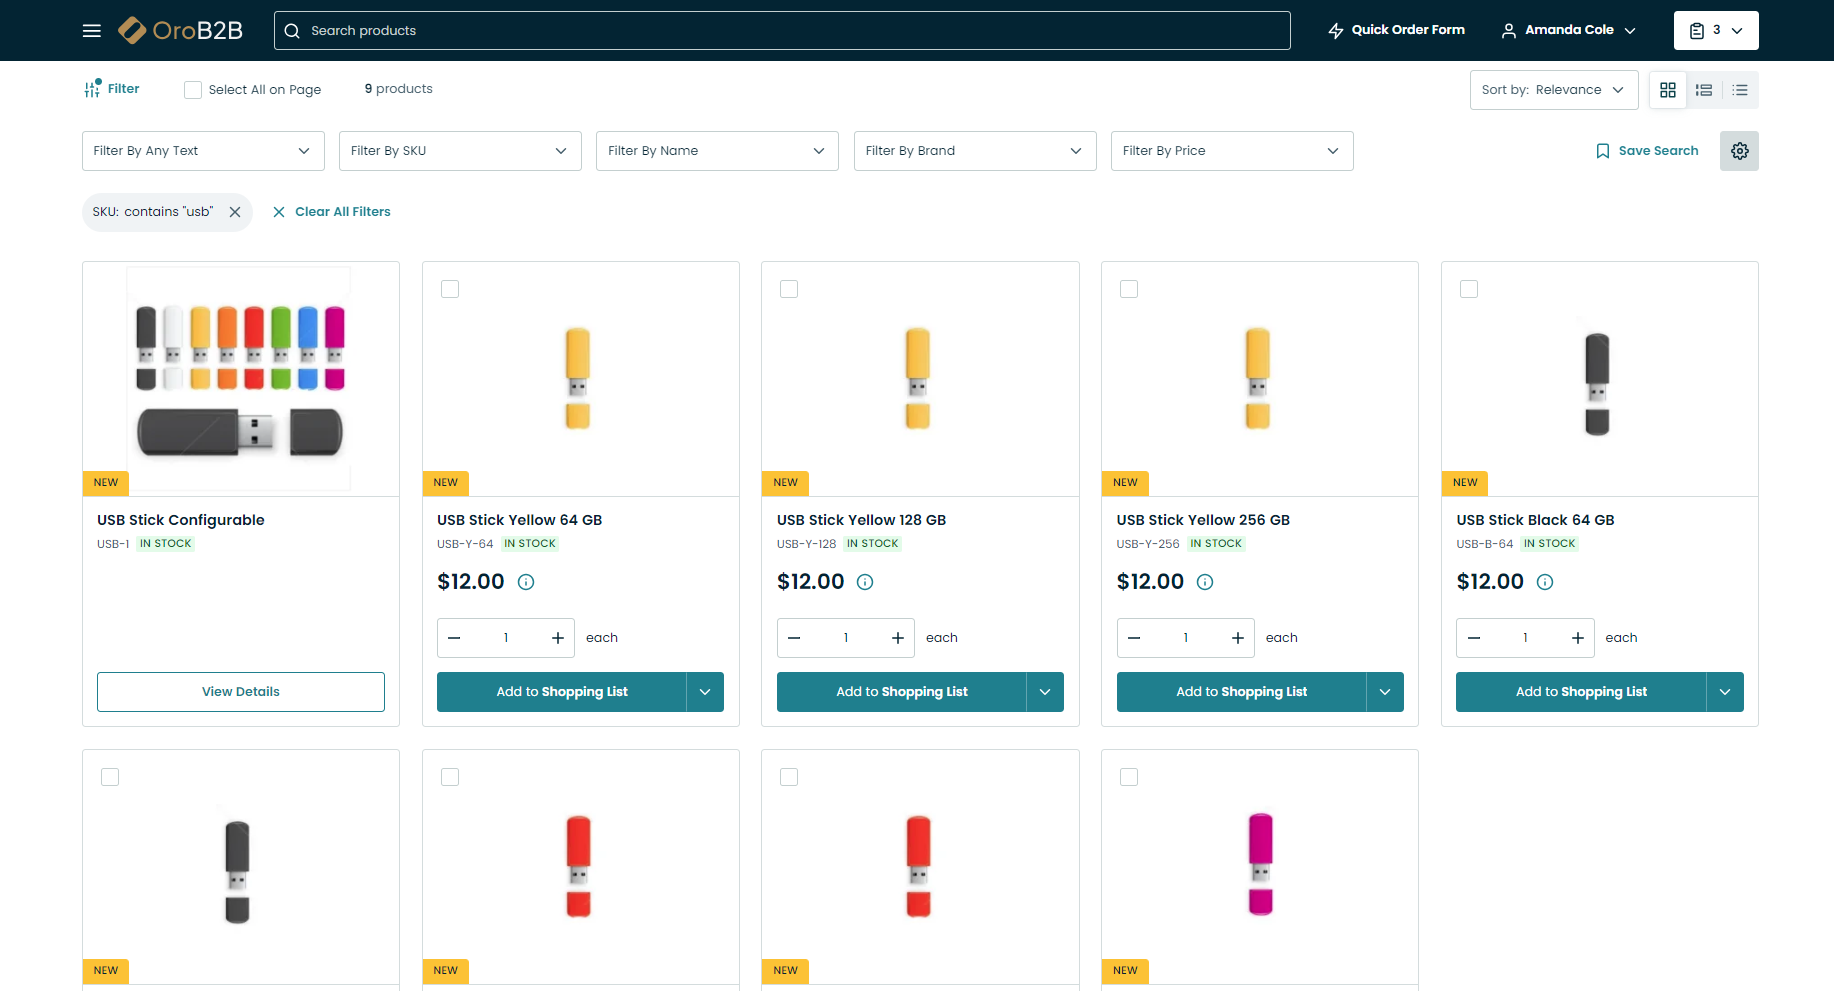Click View Details for USB Stick Configurable
Screen dimensions: 1834x991
point(241,692)
